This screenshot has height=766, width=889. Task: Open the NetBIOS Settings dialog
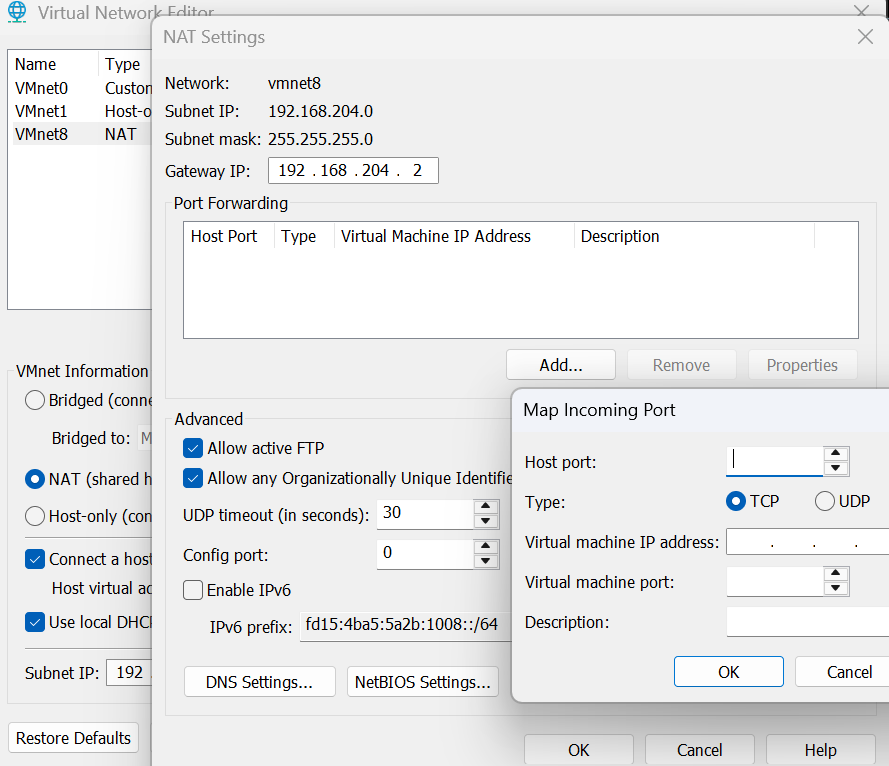[423, 681]
